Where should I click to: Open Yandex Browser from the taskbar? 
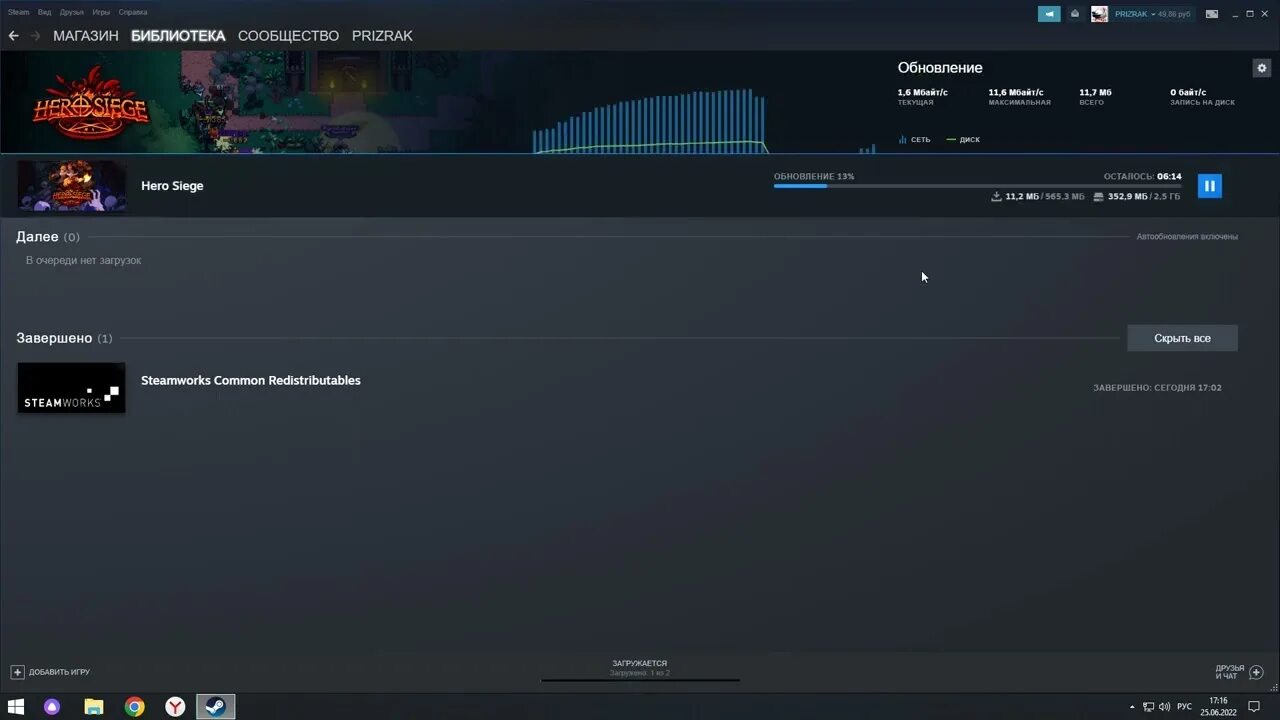click(175, 707)
